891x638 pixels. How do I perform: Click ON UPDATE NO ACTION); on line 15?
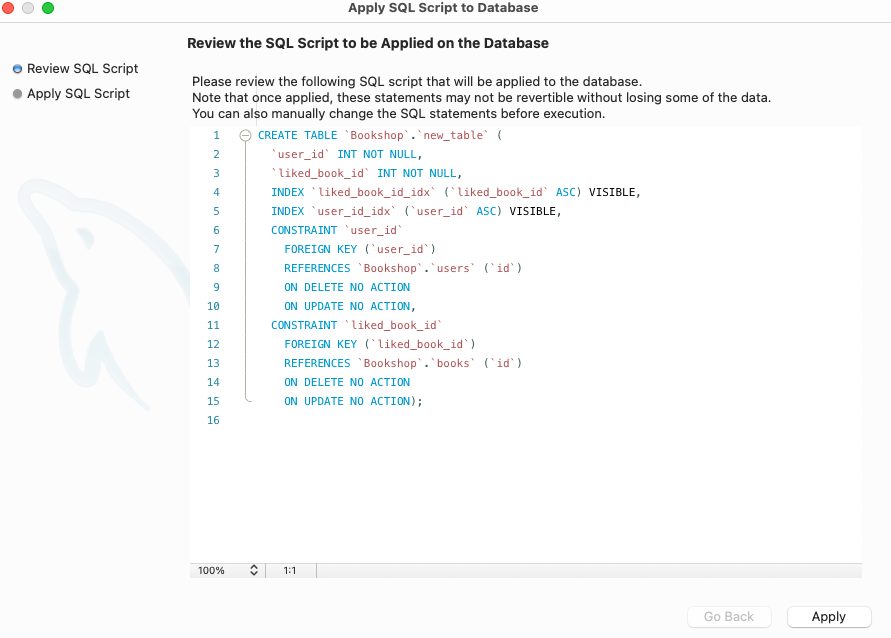coord(353,402)
